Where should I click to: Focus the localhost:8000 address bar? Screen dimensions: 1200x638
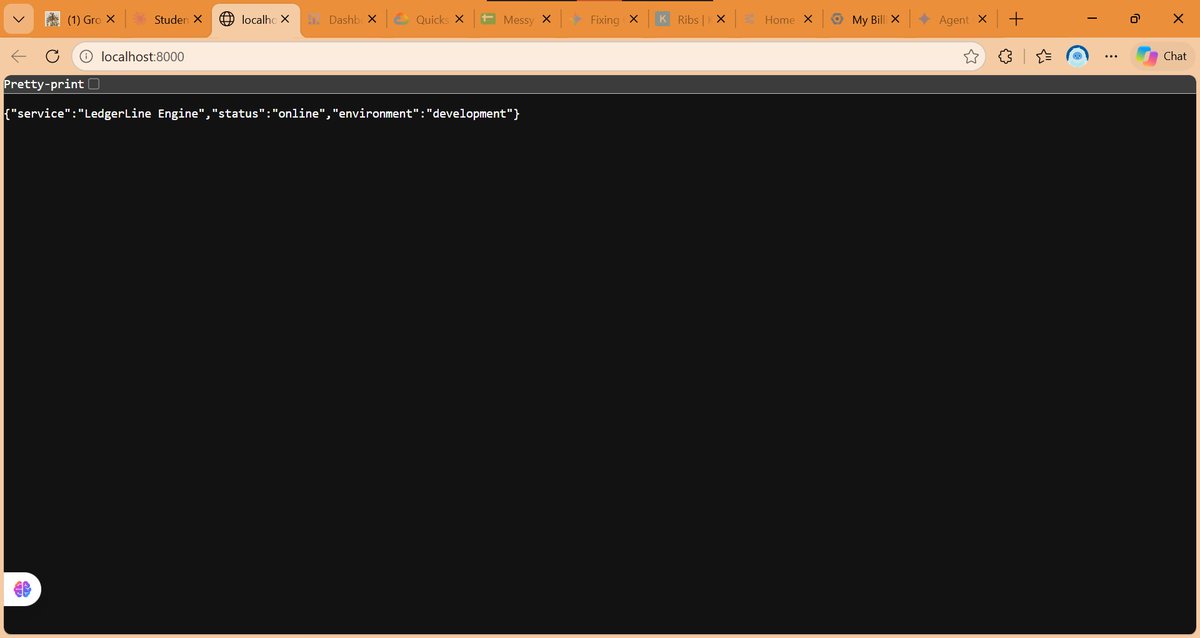coord(530,57)
